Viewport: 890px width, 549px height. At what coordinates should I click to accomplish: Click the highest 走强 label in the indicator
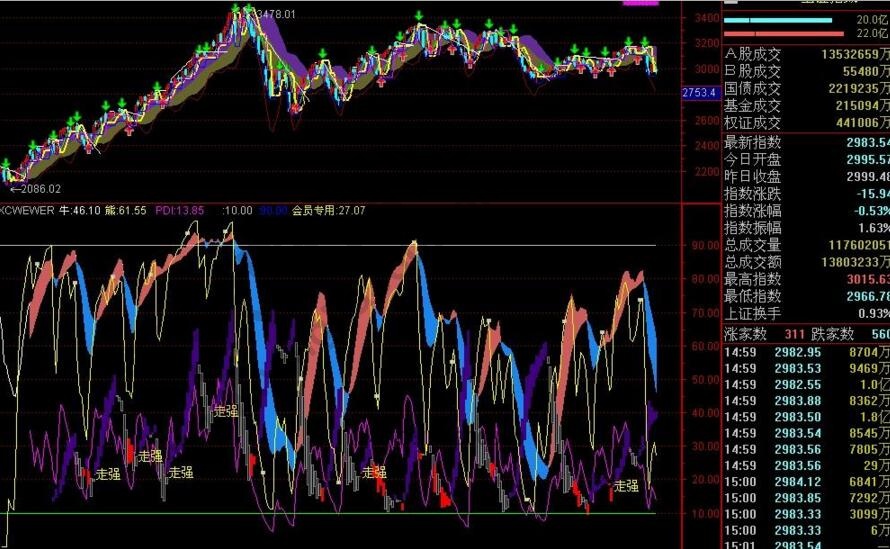[x=225, y=411]
